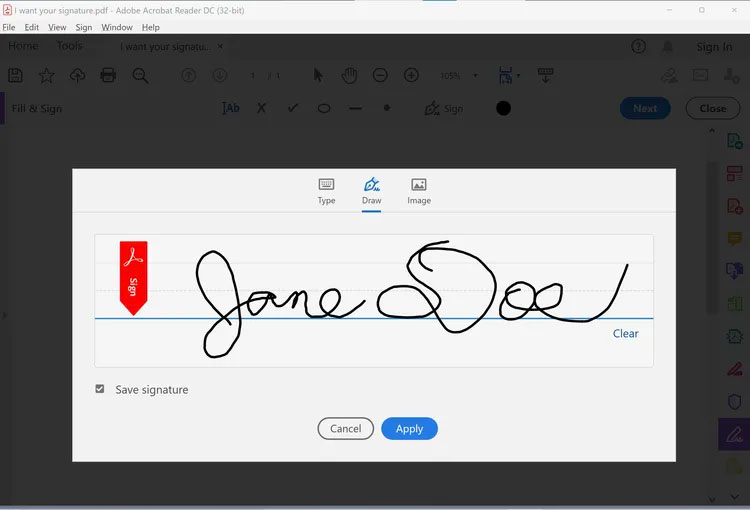Toggle the Save signature checkbox
Screen dimensions: 750x510
[100, 389]
